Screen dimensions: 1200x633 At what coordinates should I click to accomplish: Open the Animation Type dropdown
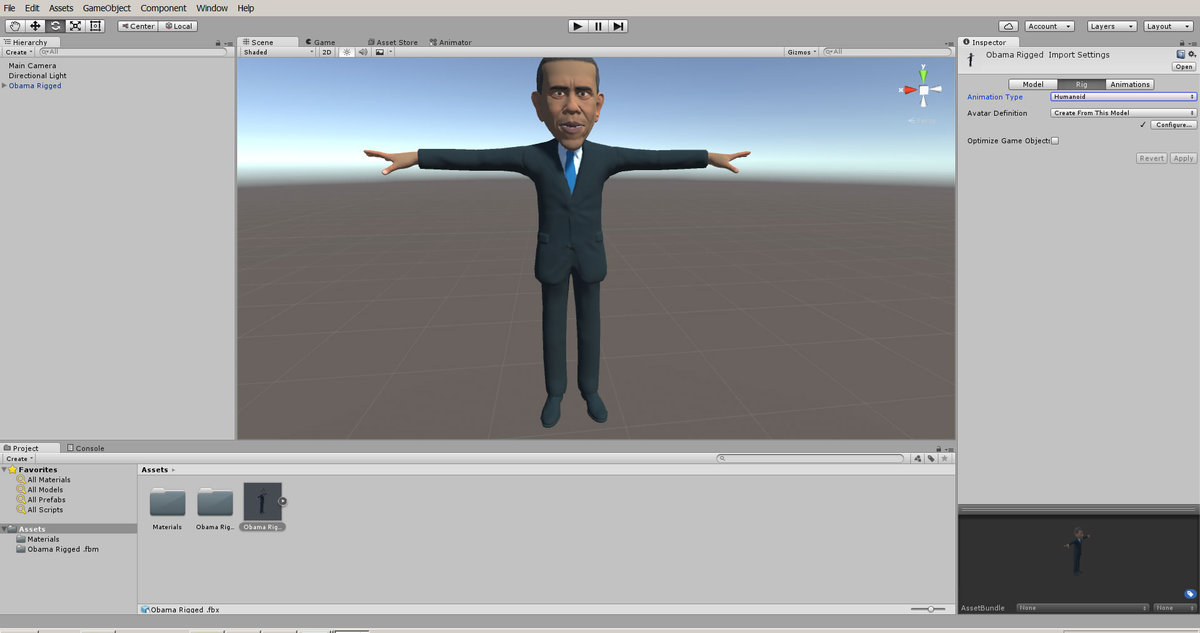(1124, 97)
